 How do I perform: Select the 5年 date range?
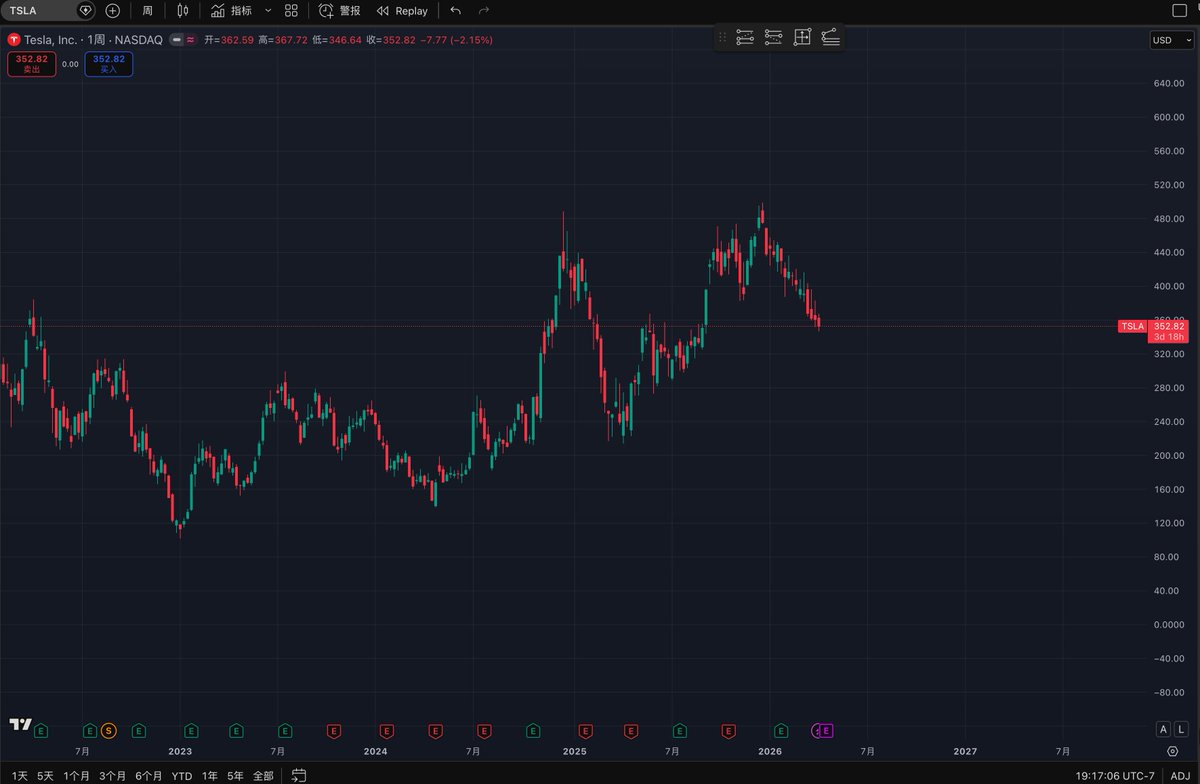coord(235,775)
